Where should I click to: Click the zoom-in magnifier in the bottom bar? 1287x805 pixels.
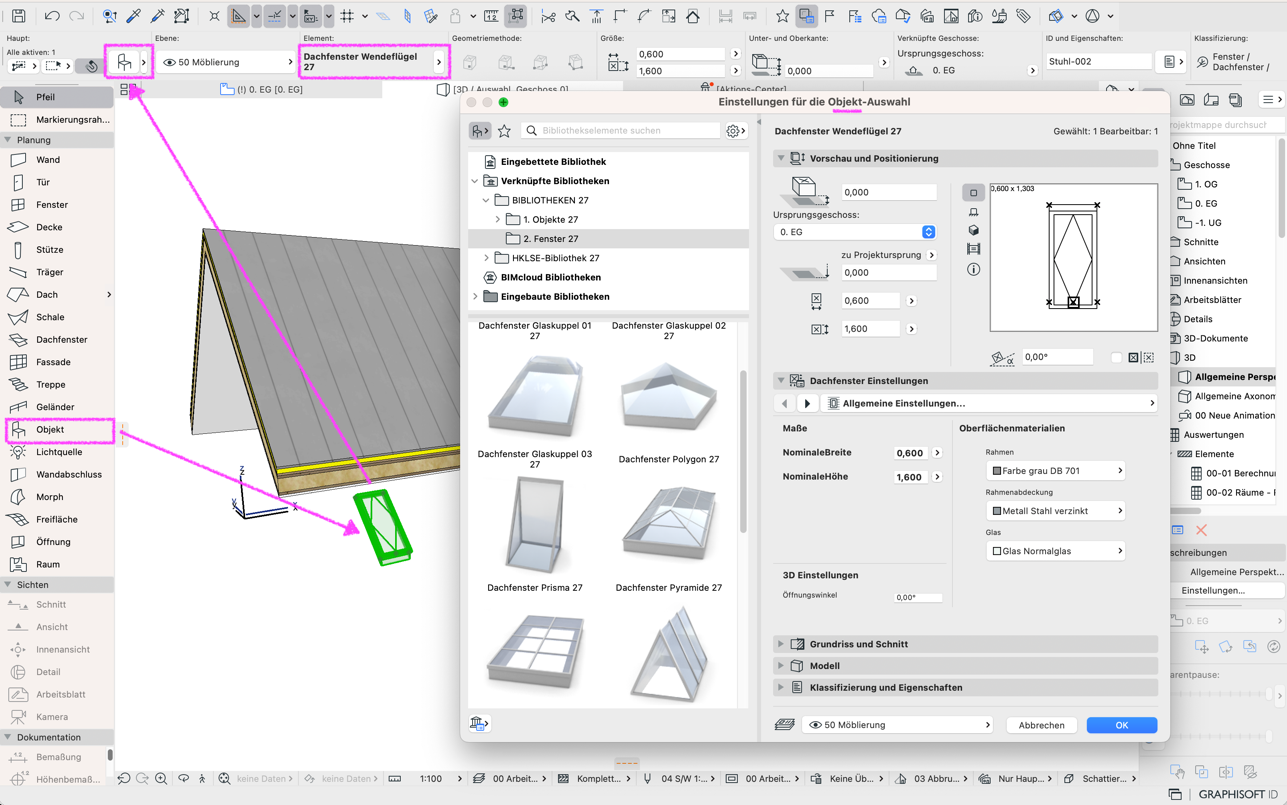point(161,778)
